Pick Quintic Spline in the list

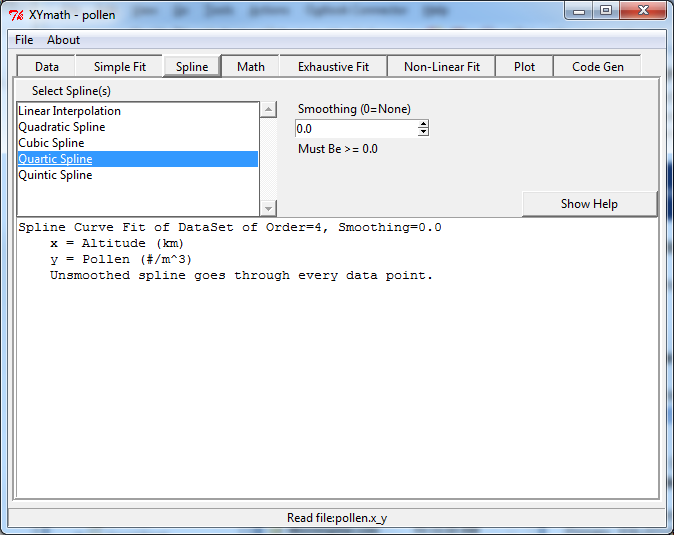(x=56, y=175)
